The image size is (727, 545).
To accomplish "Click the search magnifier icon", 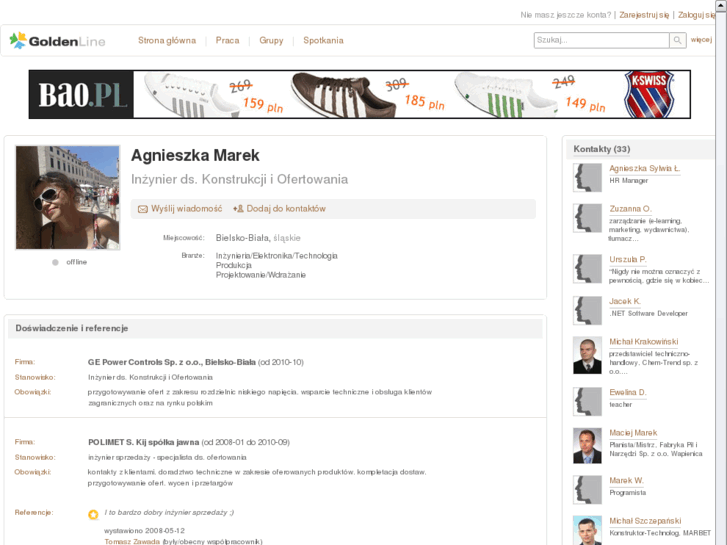I will coord(677,40).
